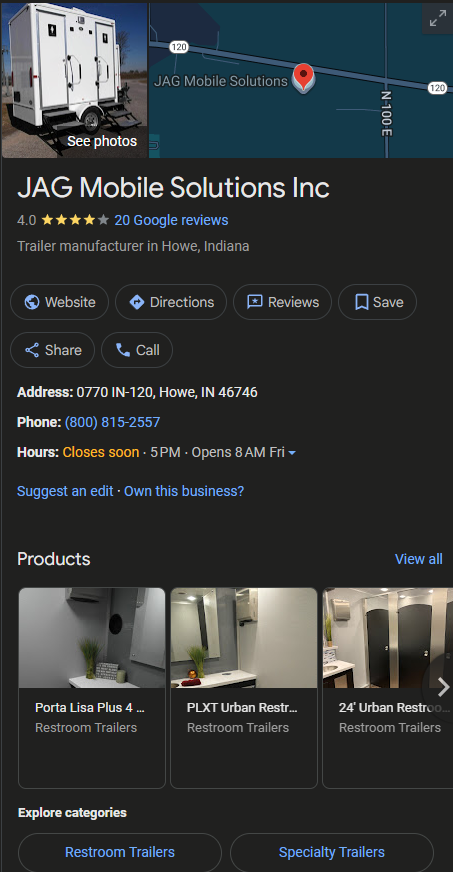
Task: View all products
Action: tap(419, 559)
